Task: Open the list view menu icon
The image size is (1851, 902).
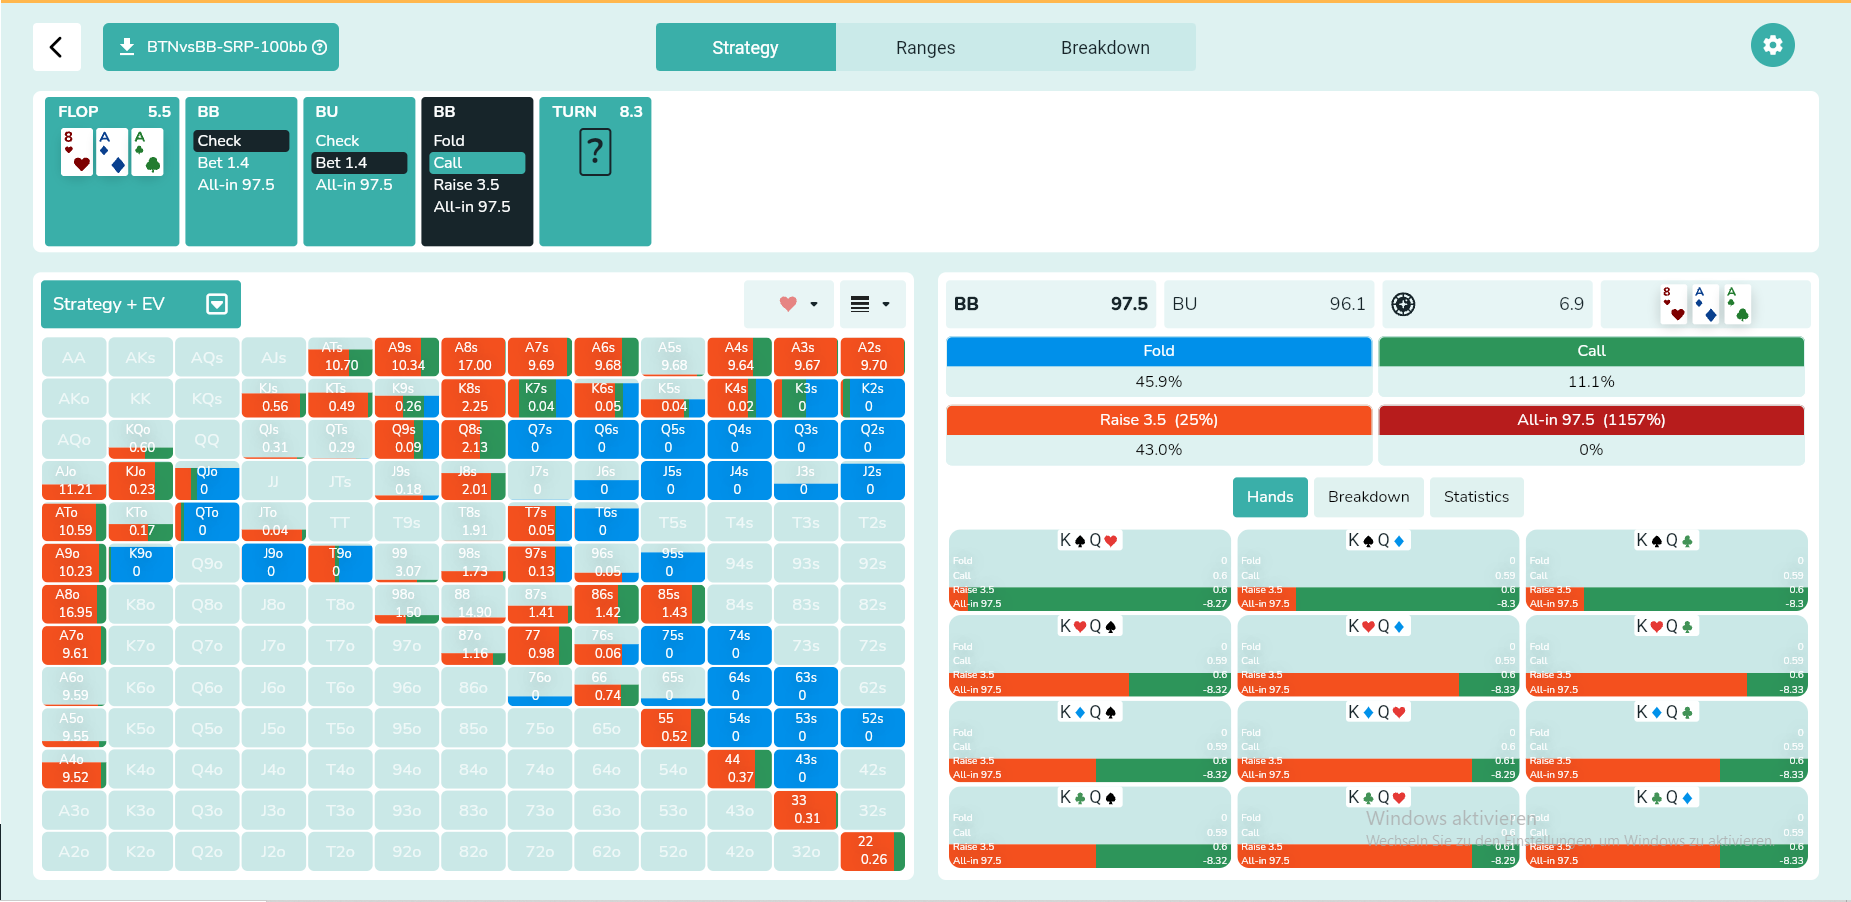Action: pyautogui.click(x=860, y=304)
